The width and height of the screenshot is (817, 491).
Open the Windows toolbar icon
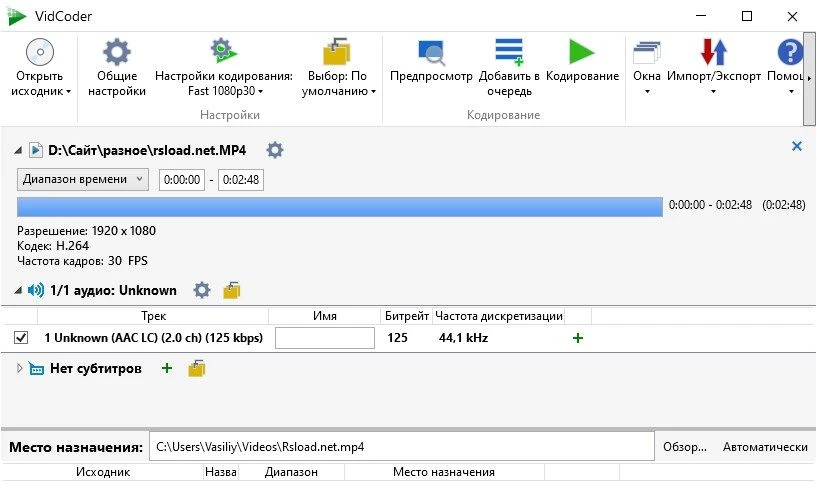pos(647,52)
